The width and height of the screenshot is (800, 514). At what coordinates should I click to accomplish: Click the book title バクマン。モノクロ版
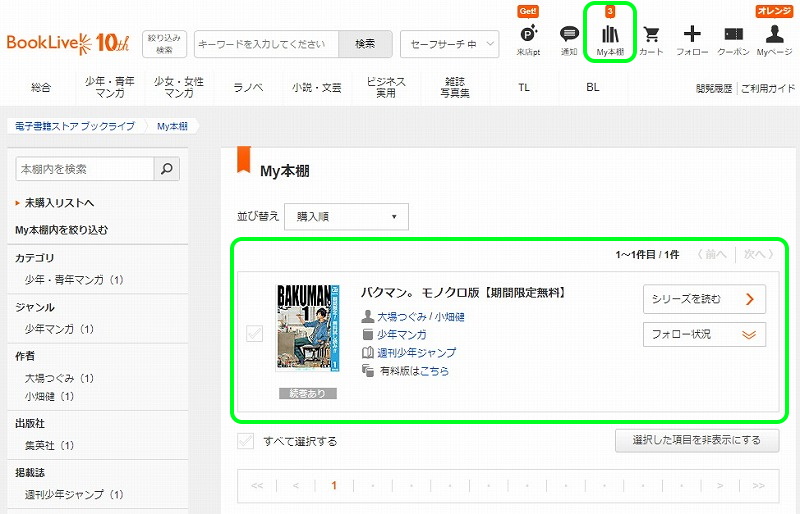coord(464,293)
